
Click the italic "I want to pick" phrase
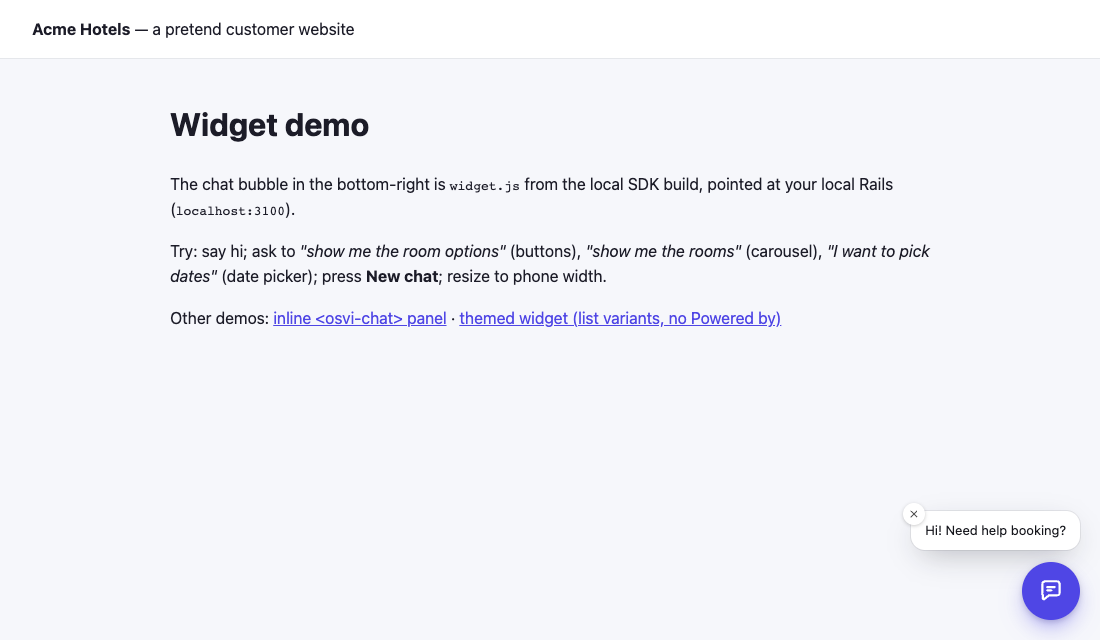coord(878,251)
